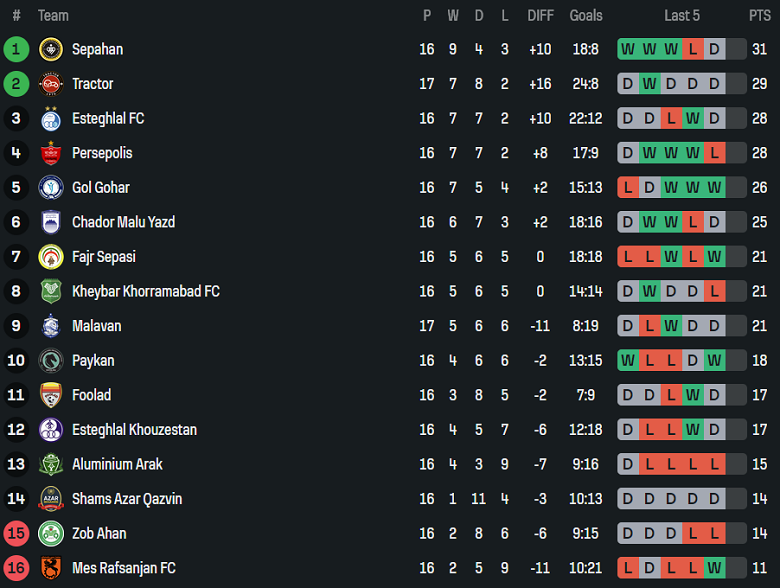780x588 pixels.
Task: Open Chador Malu Yazd team page
Action: pyautogui.click(x=123, y=222)
